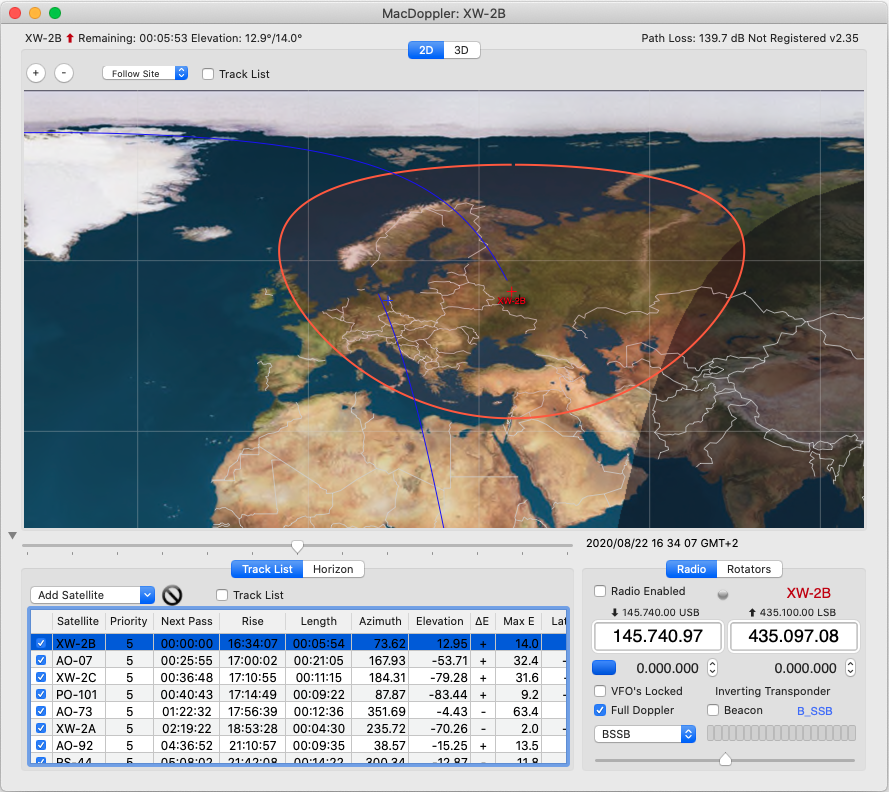This screenshot has width=889, height=792.
Task: Click the red XW-2B label in Radio panel
Action: click(808, 593)
